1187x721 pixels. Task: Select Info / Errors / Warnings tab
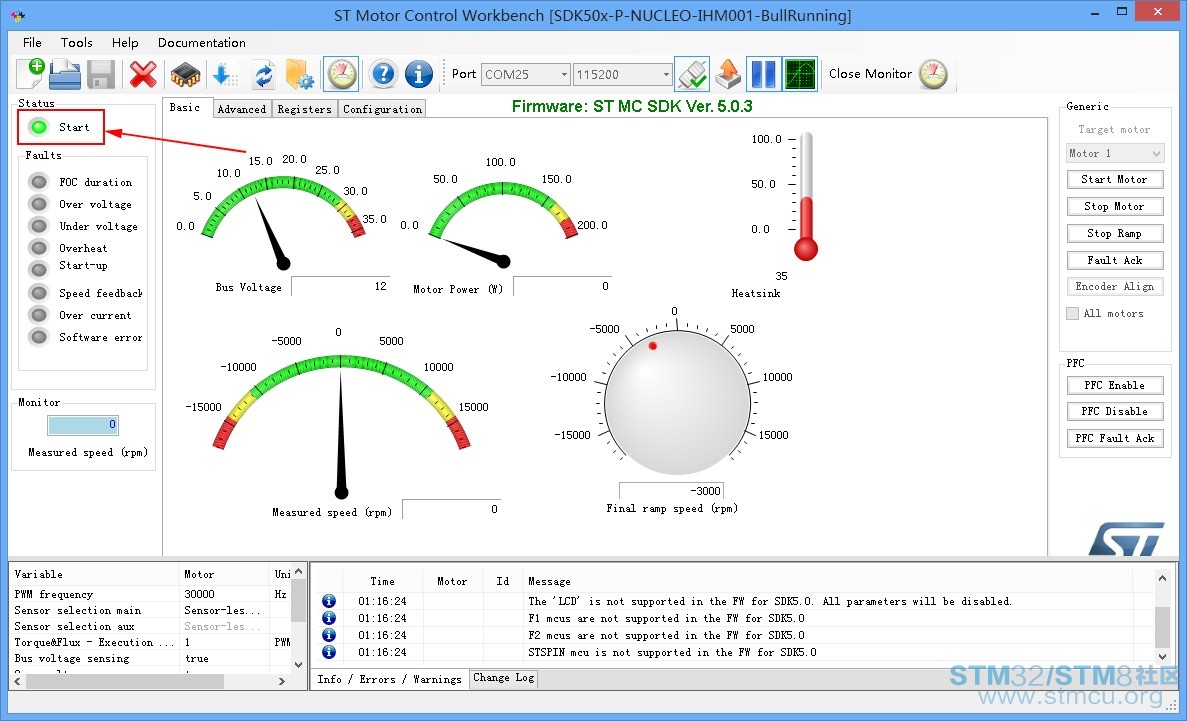click(389, 679)
